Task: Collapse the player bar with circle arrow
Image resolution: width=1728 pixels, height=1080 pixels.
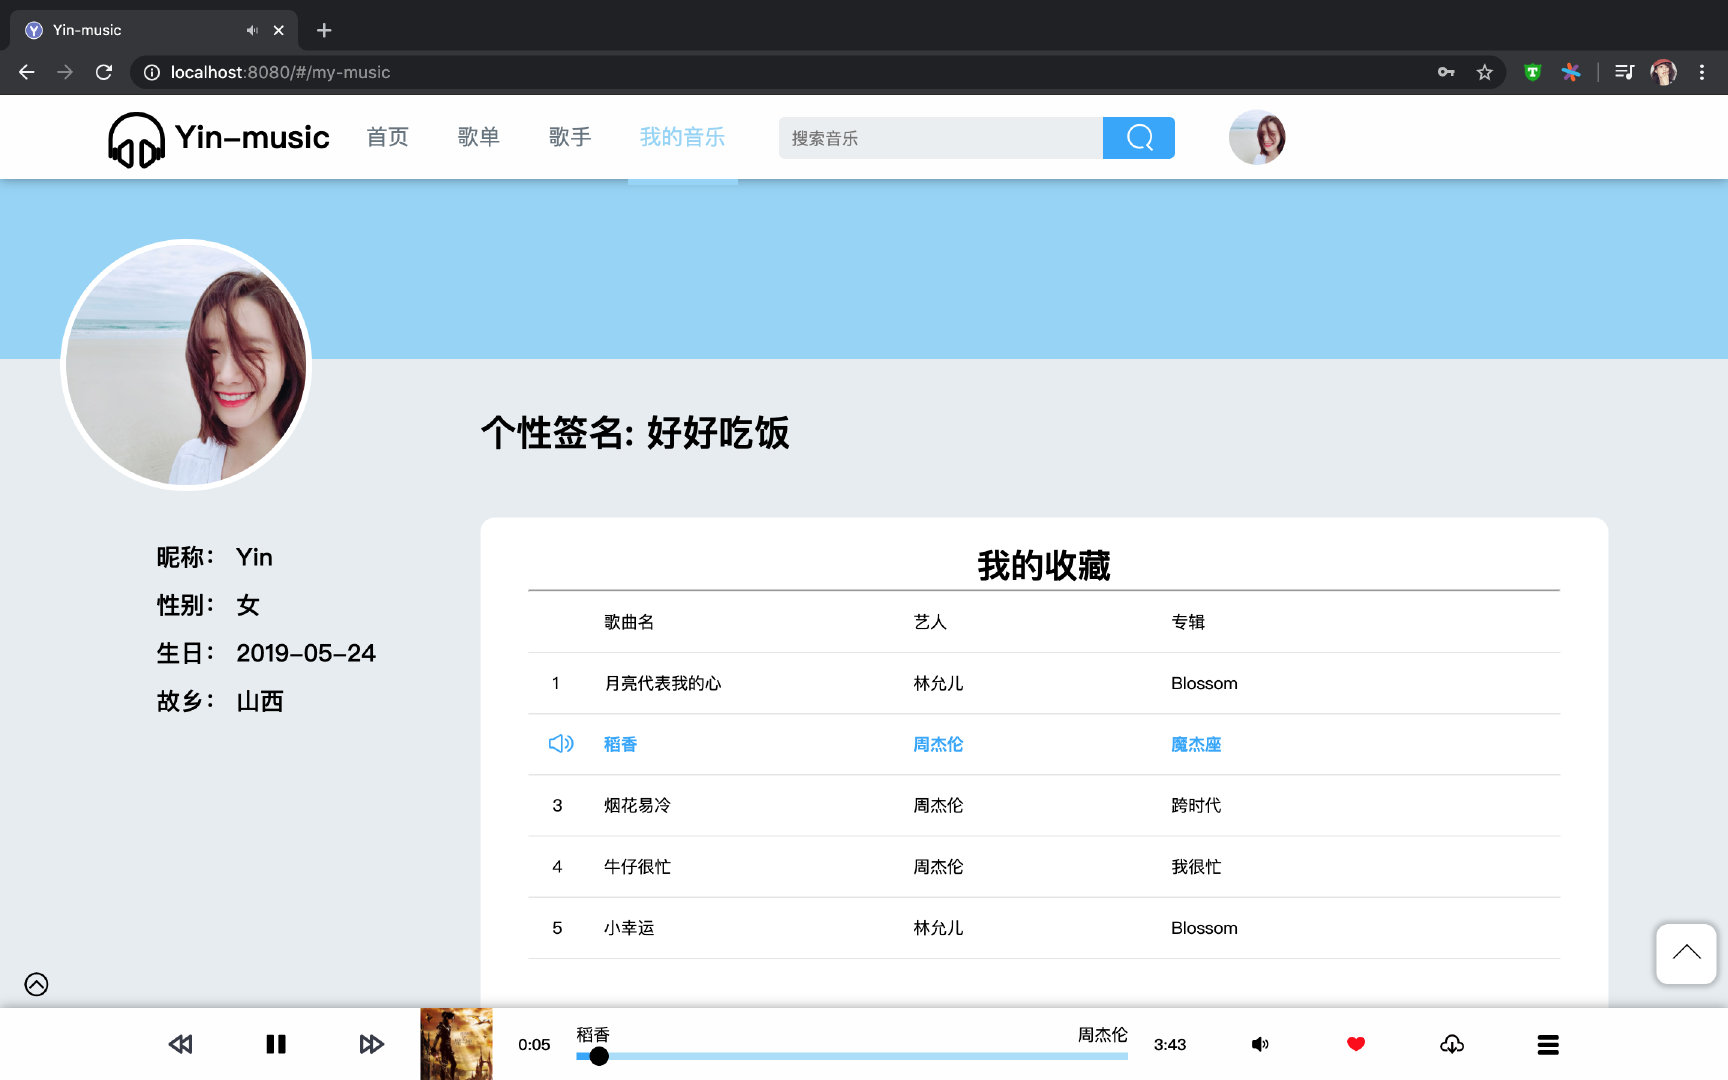Action: (x=36, y=984)
